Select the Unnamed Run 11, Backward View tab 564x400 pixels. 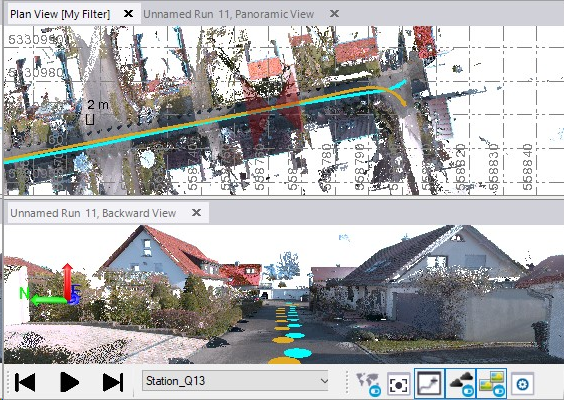[x=93, y=213]
